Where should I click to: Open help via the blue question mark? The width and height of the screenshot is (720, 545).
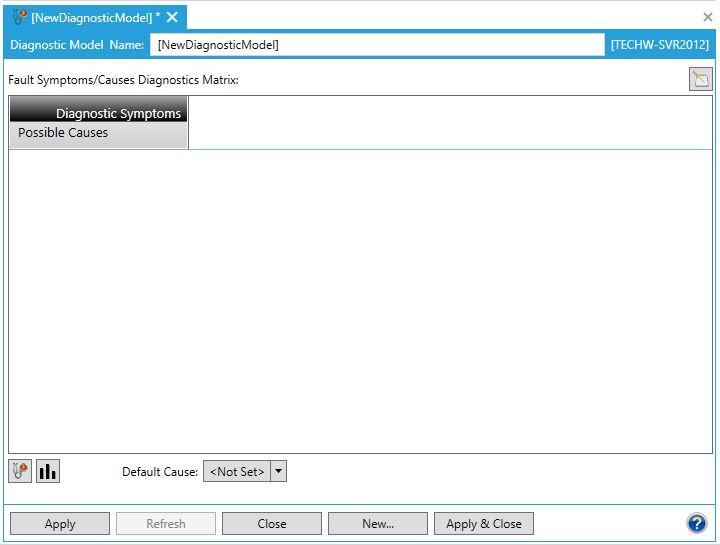[x=696, y=523]
